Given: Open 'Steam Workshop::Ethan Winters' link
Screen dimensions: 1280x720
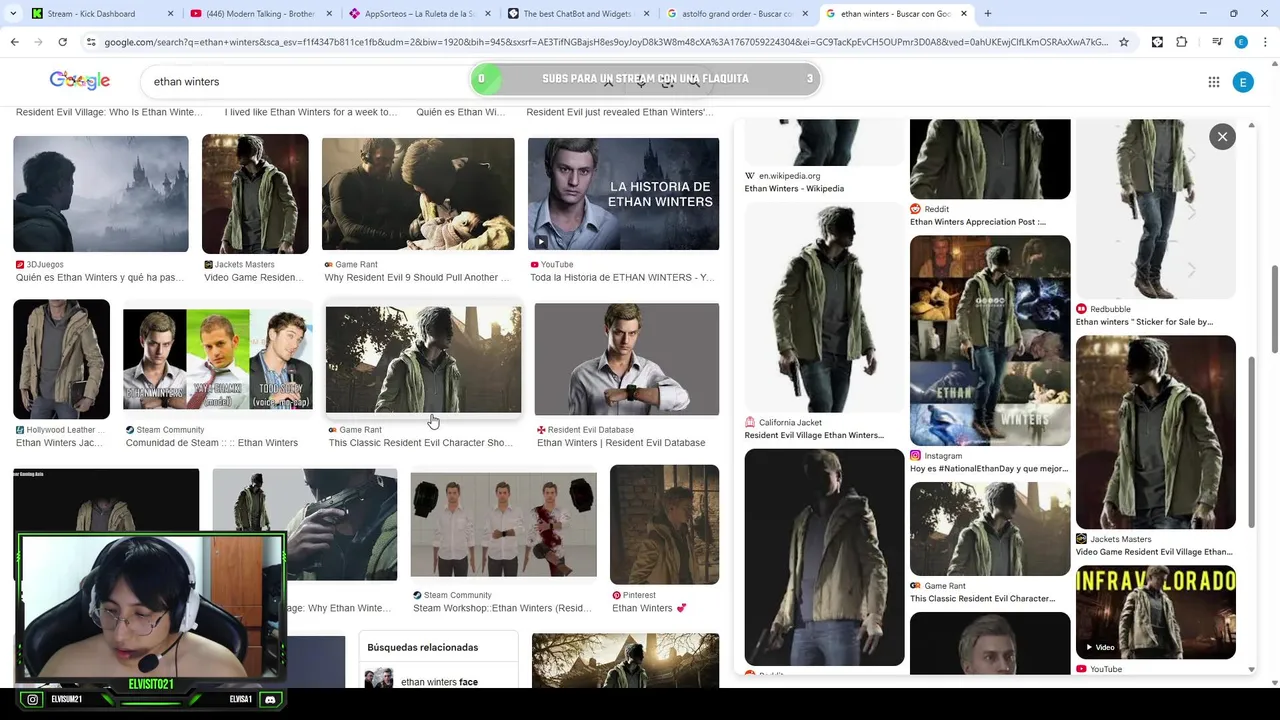Looking at the screenshot, I should (x=502, y=608).
